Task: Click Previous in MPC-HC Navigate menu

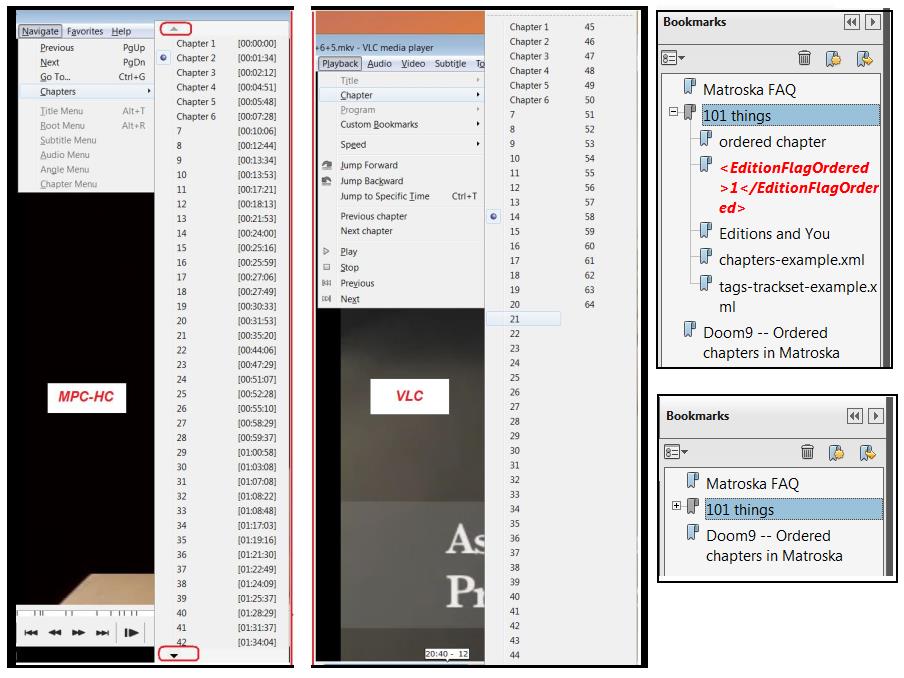Action: (x=86, y=48)
